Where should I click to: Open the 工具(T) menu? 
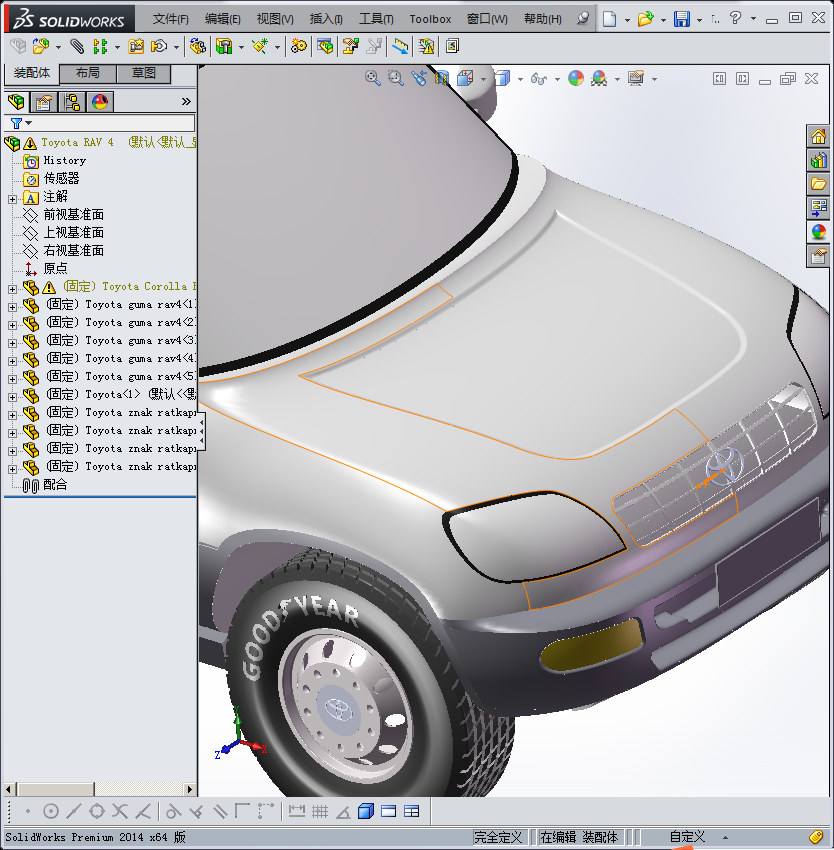point(376,19)
